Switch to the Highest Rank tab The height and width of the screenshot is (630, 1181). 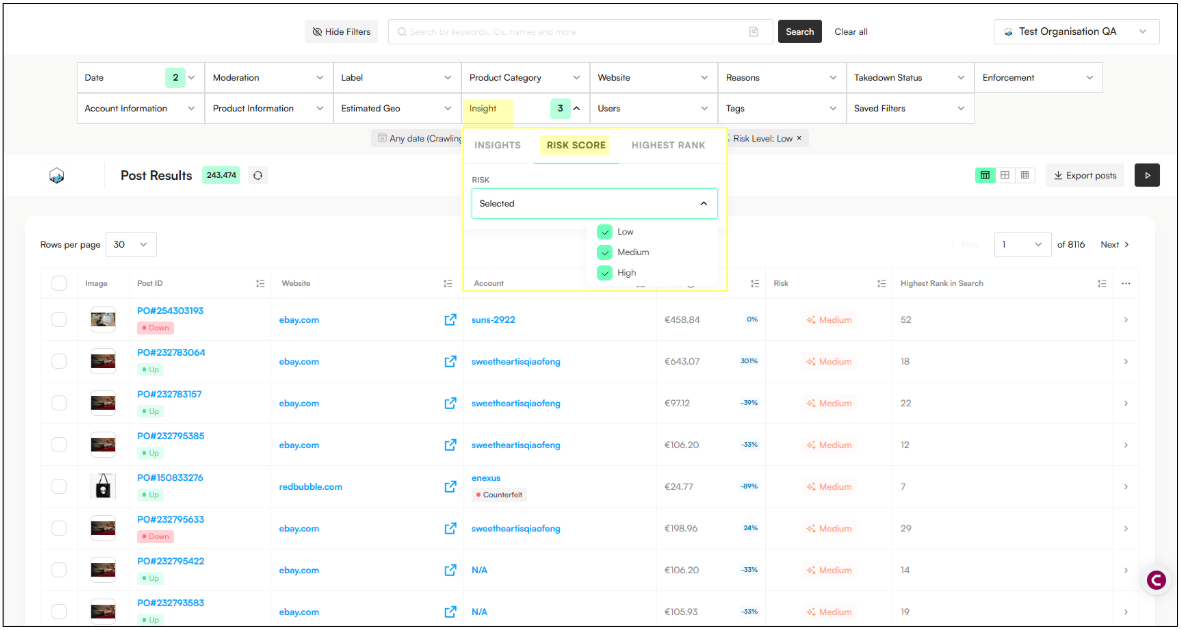(668, 145)
